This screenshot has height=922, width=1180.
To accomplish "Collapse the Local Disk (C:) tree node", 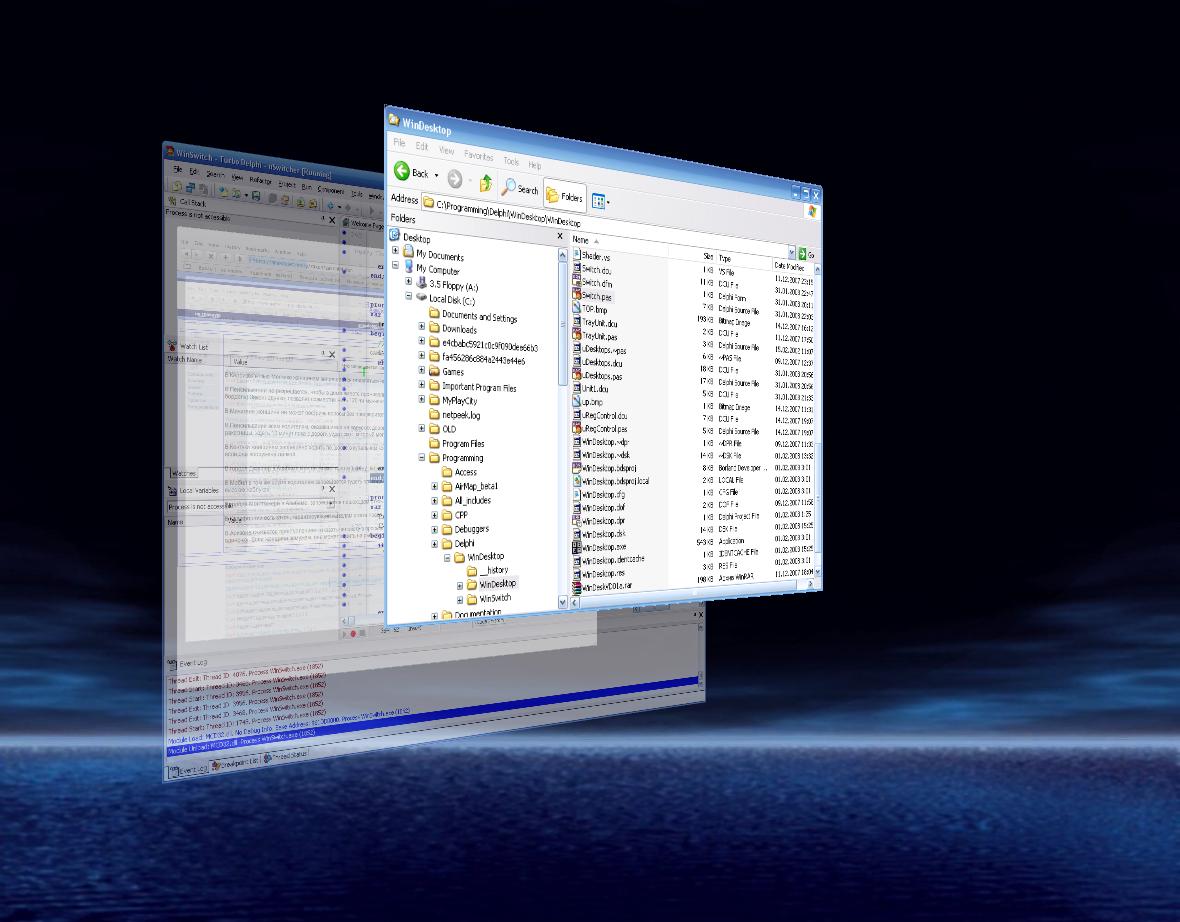I will point(409,297).
